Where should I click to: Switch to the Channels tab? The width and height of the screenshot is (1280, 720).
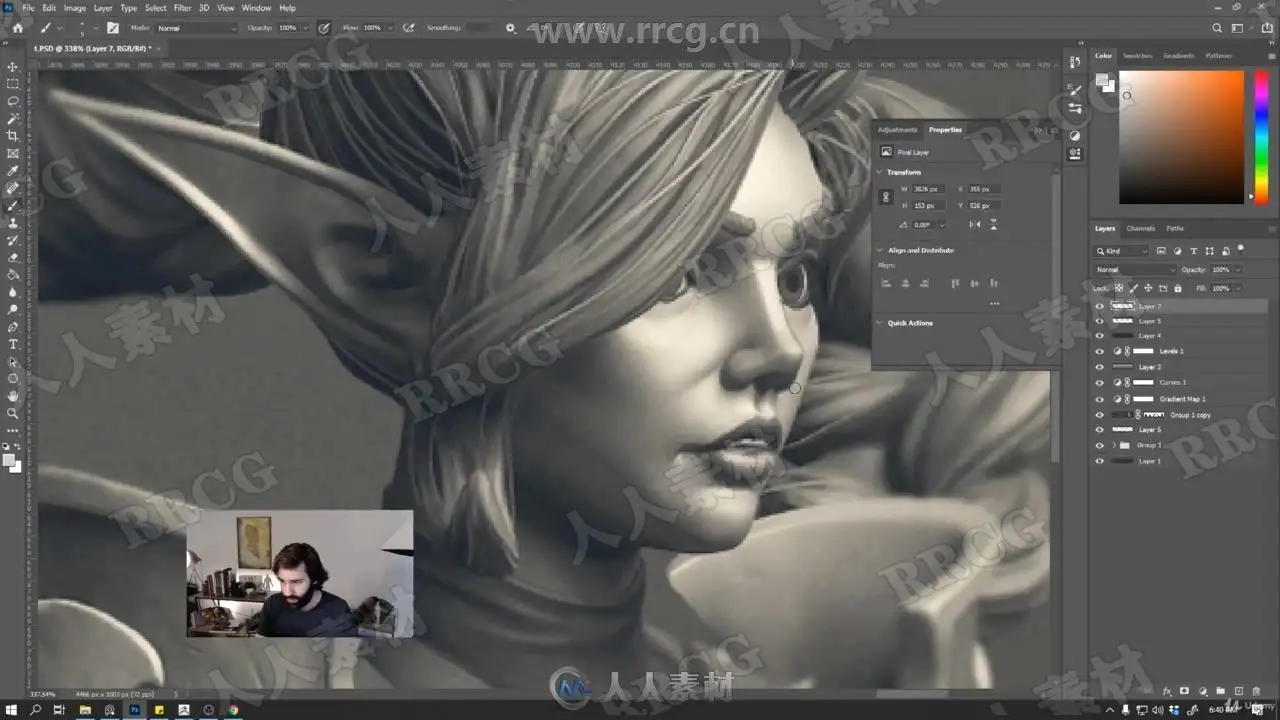(x=1140, y=228)
